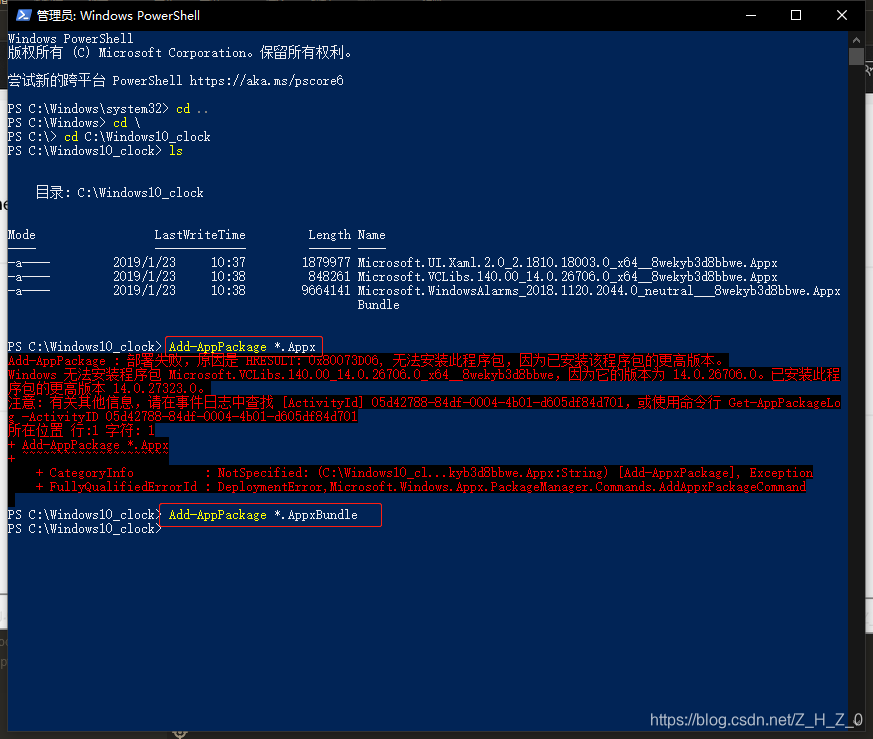Viewport: 873px width, 739px height.
Task: Click the 'Mode' column header
Action: pyautogui.click(x=22, y=235)
